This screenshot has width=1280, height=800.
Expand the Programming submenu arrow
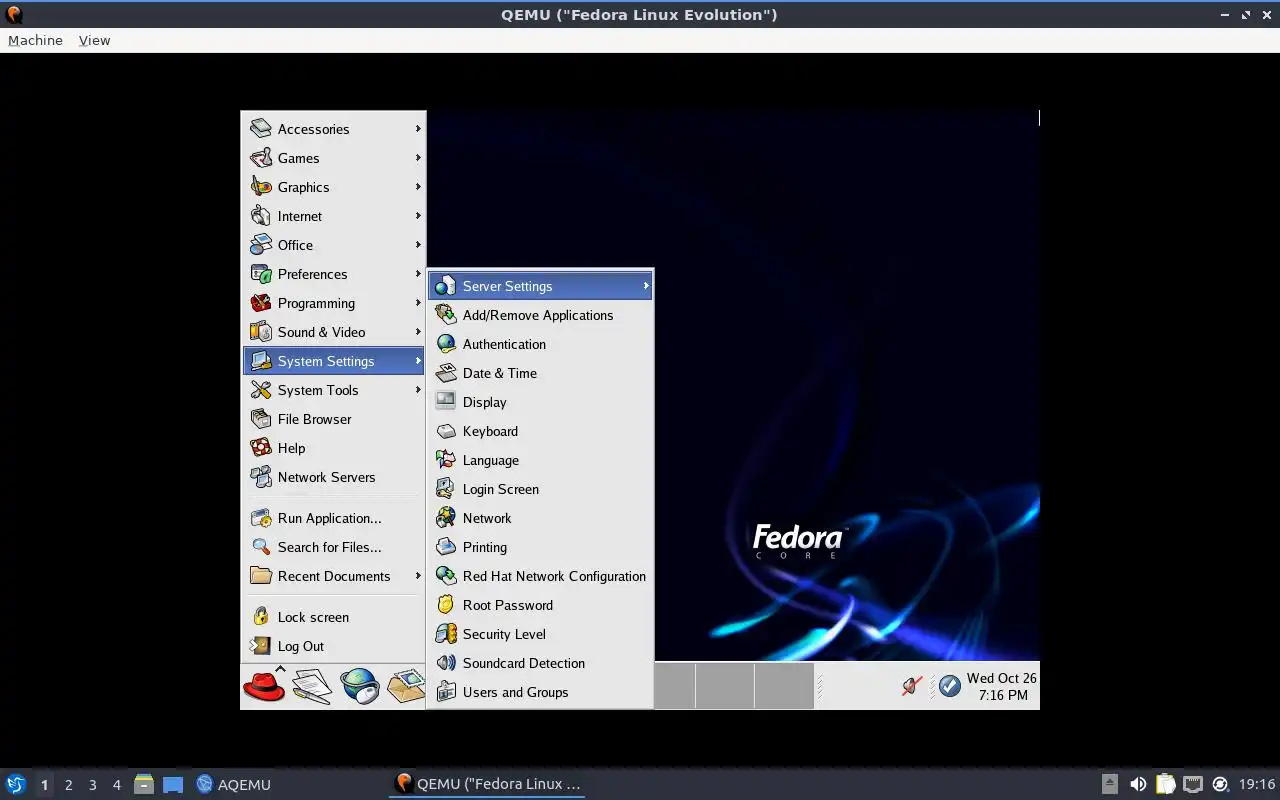point(418,303)
